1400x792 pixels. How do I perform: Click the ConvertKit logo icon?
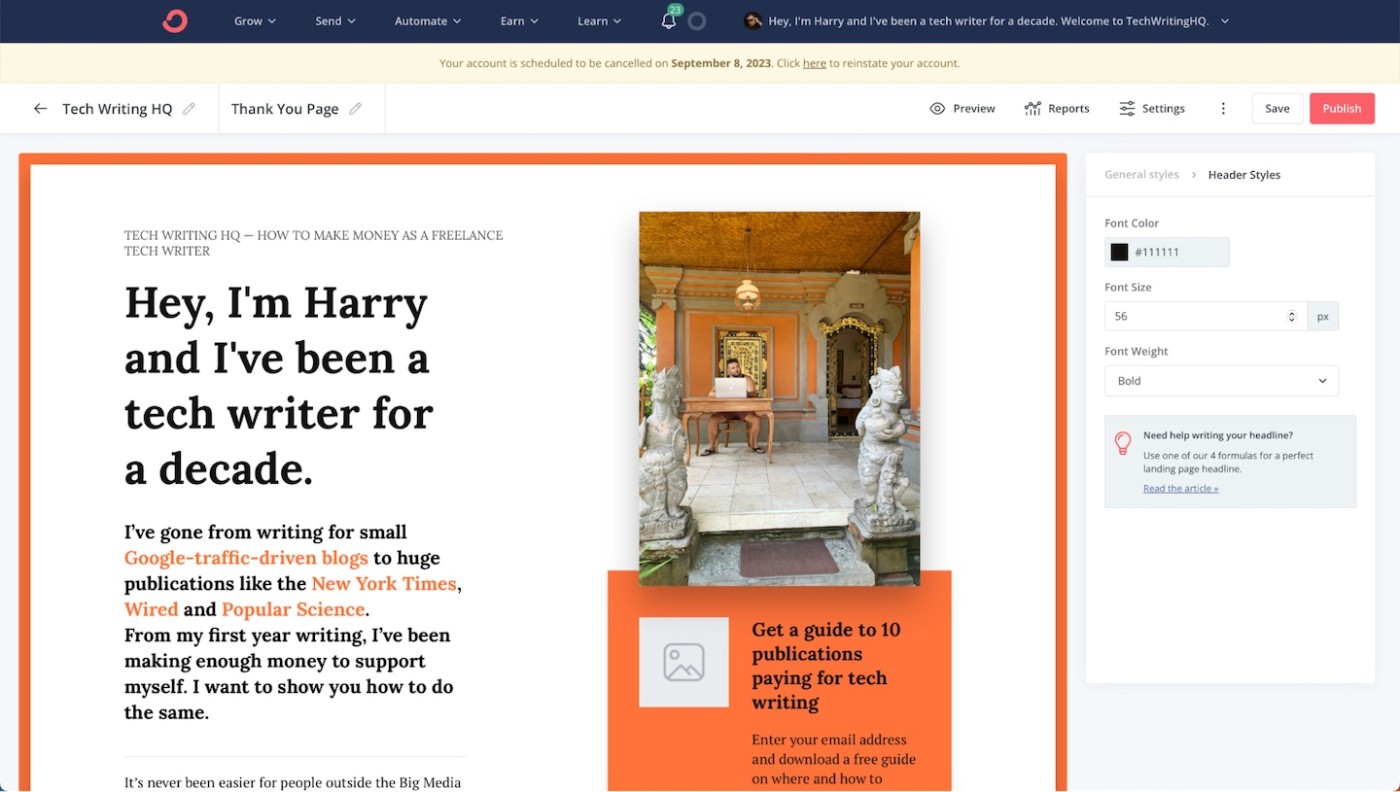(175, 21)
